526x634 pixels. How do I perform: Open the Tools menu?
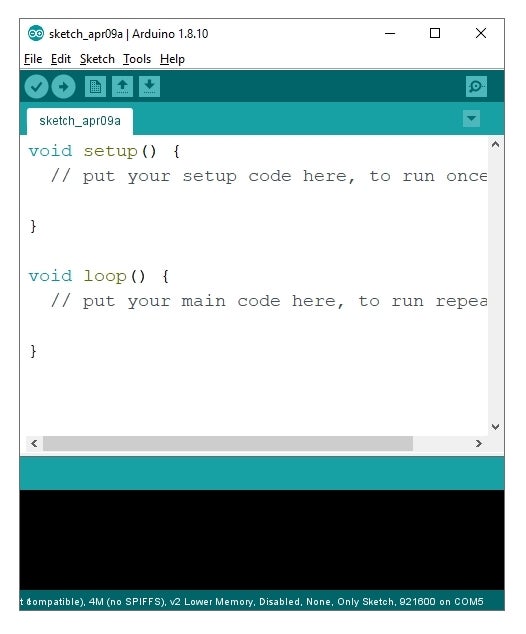tap(137, 59)
